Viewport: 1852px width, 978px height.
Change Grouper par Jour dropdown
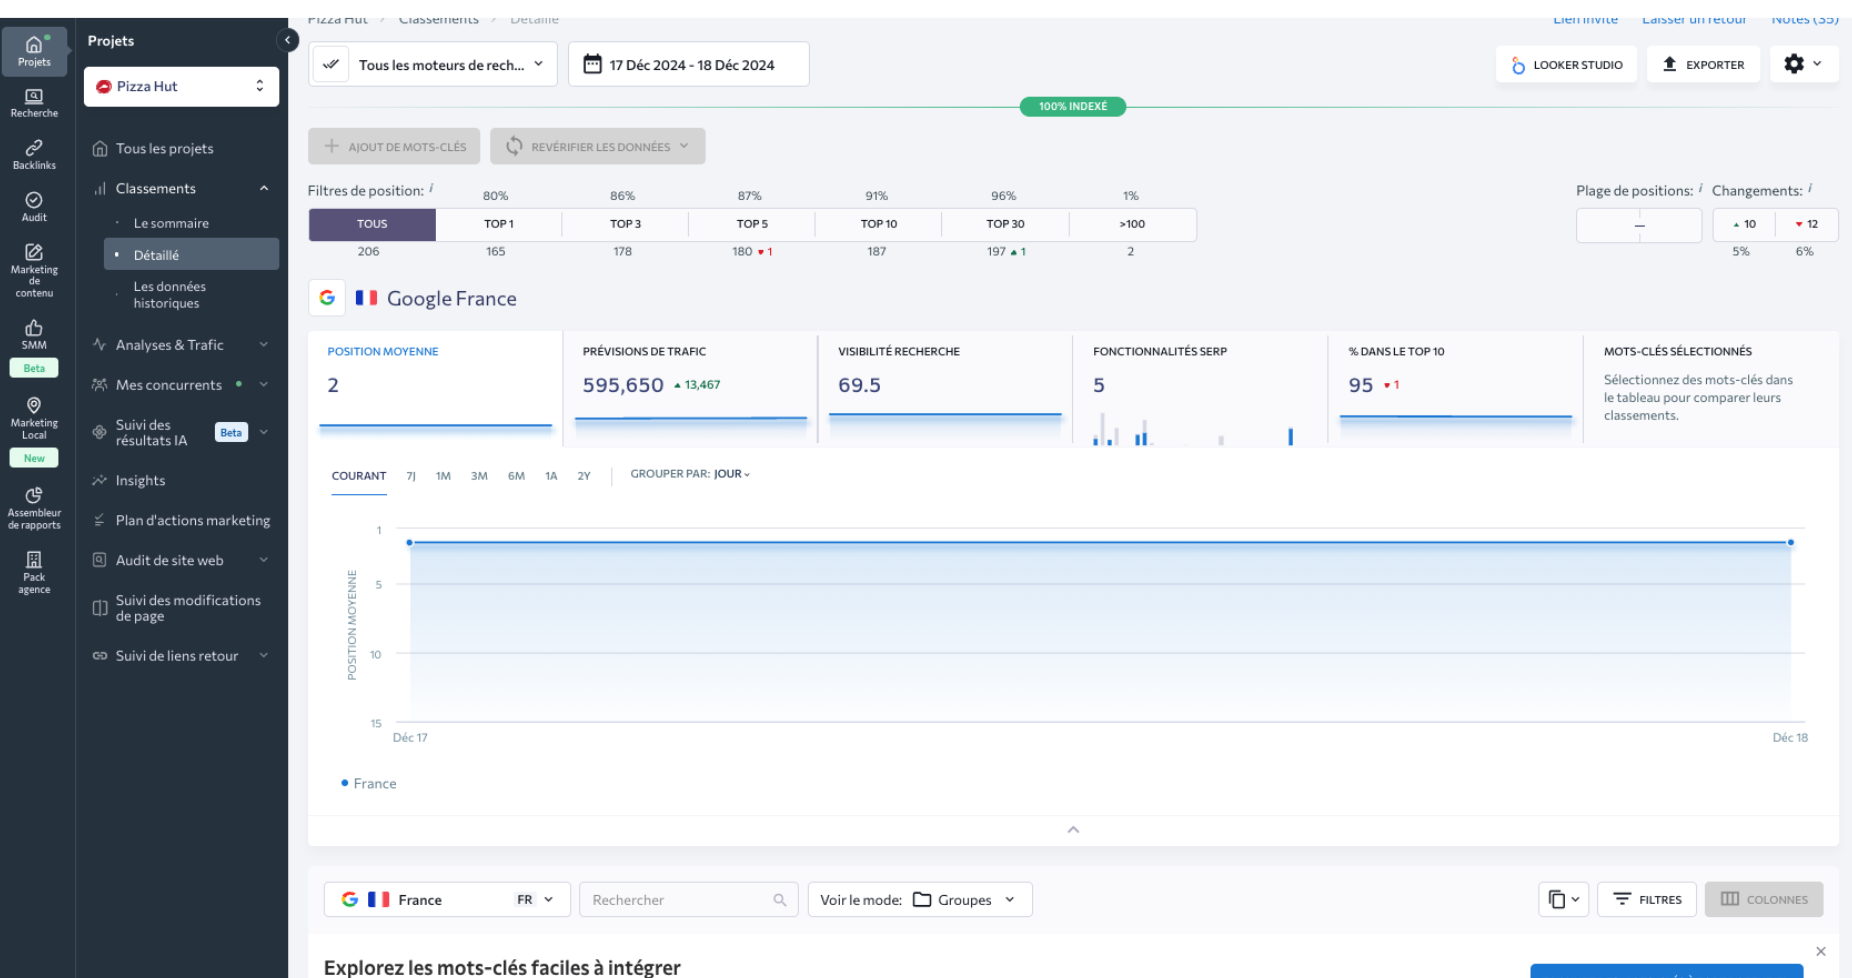732,474
